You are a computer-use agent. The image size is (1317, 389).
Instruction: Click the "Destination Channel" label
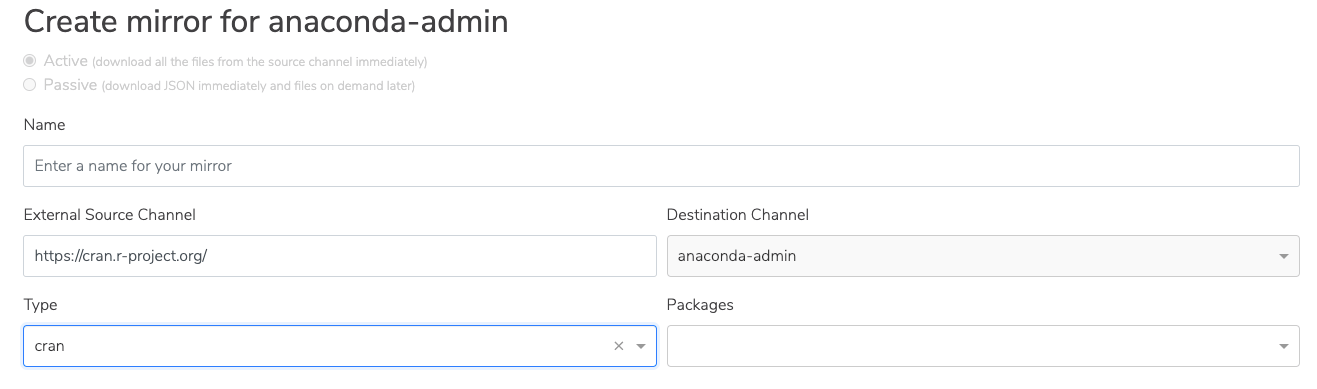click(738, 215)
